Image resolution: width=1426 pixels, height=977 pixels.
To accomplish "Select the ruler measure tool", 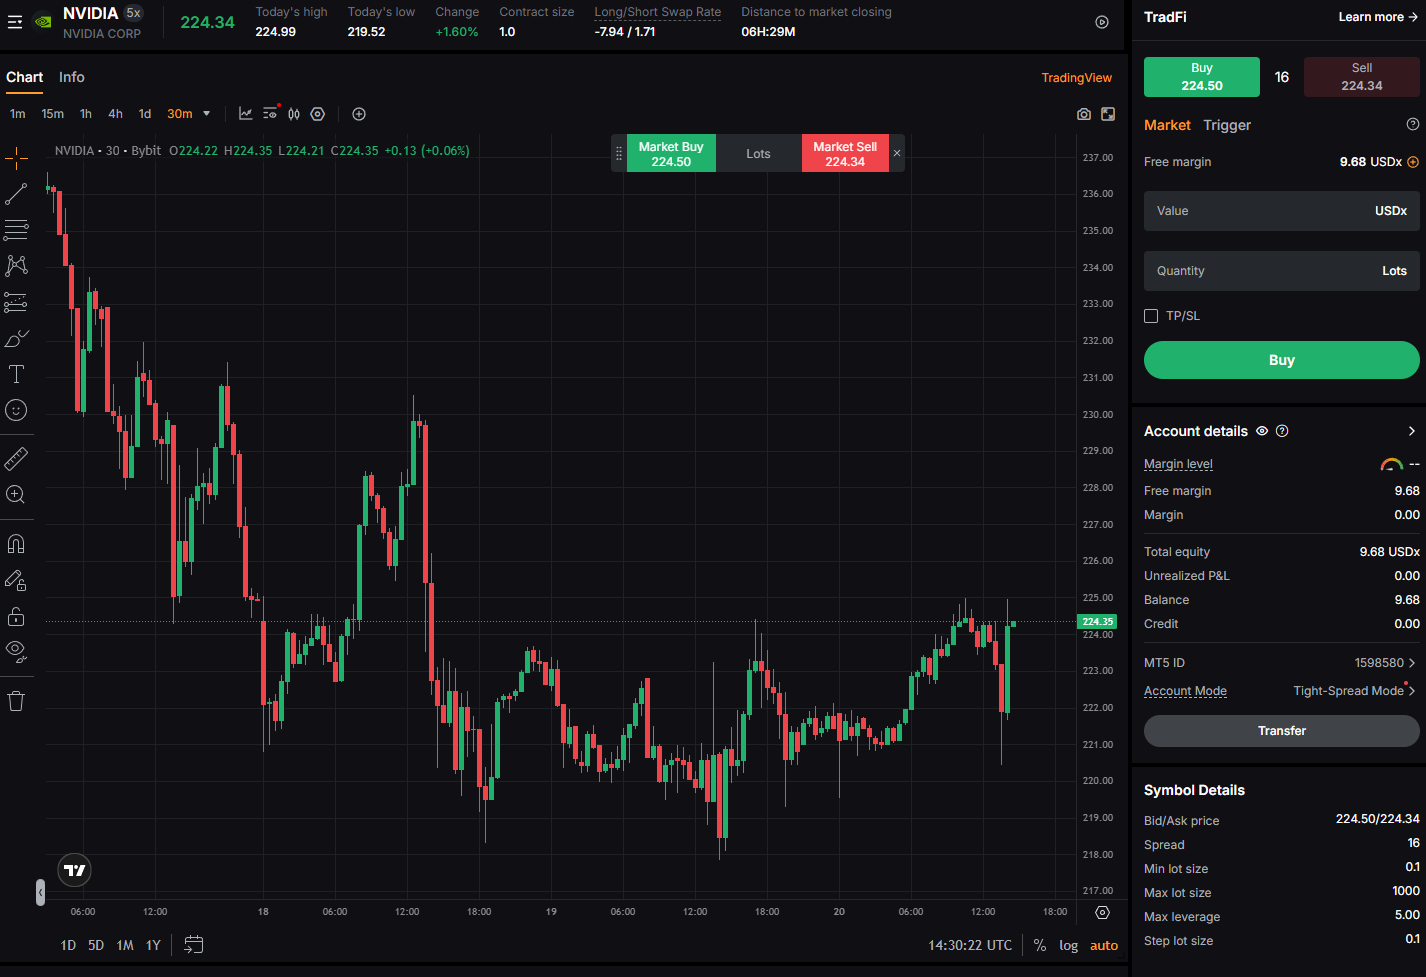I will point(16,458).
